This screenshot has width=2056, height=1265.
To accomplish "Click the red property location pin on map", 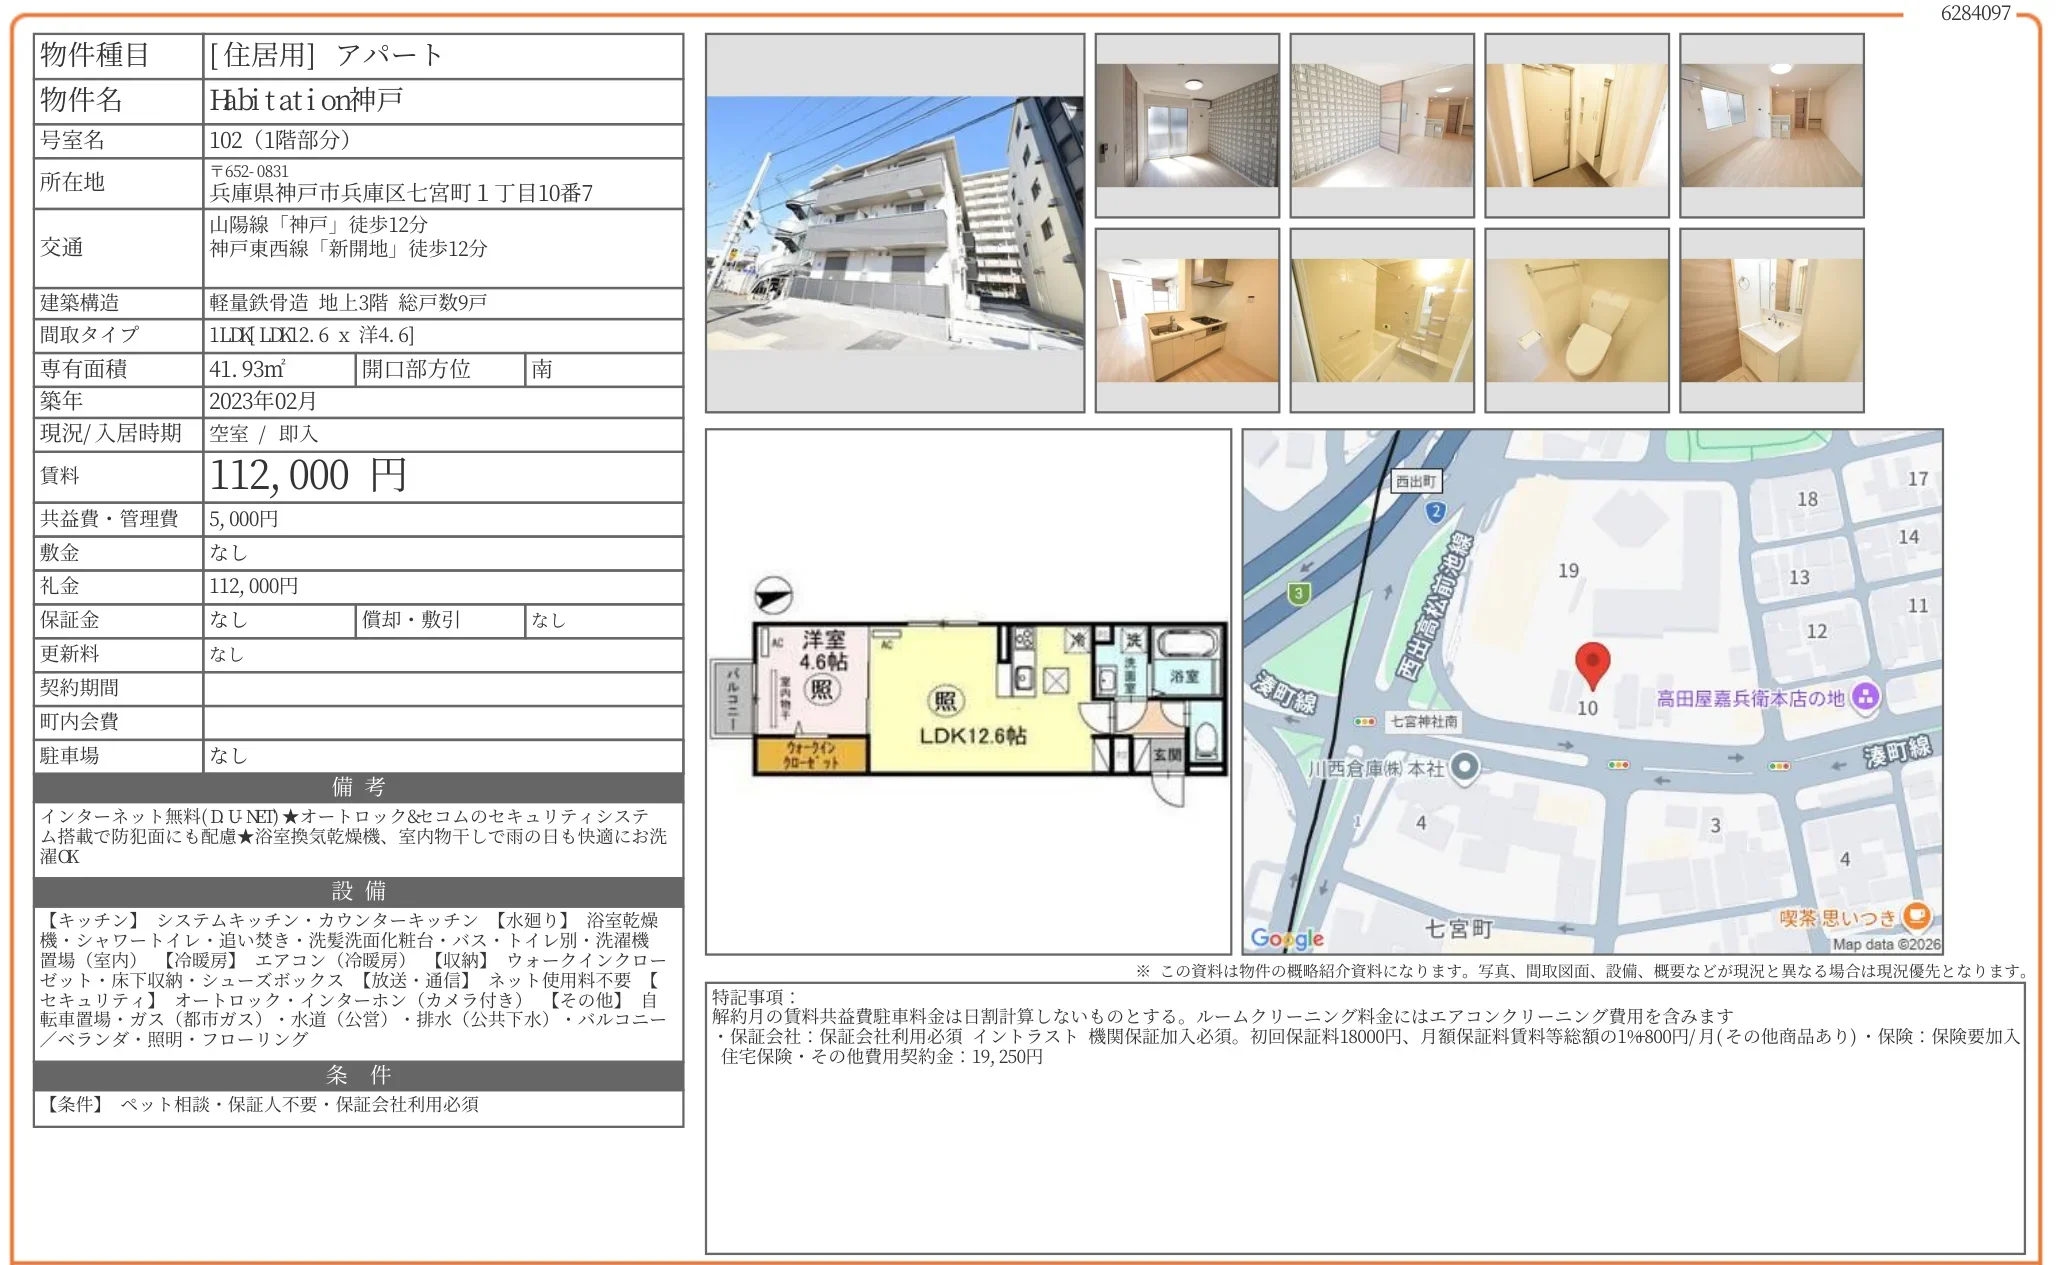I will [1593, 664].
